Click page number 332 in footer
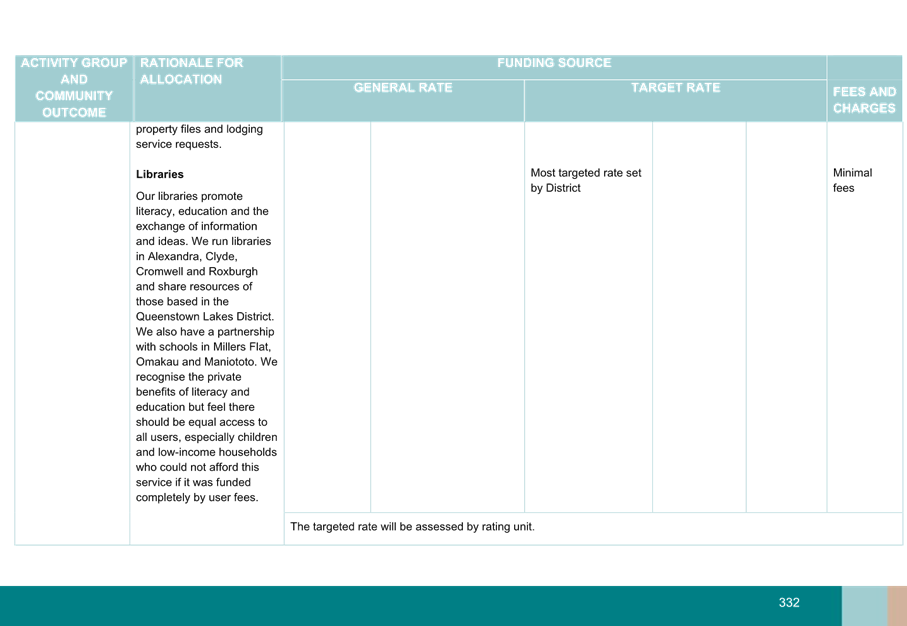Image resolution: width=907 pixels, height=626 pixels. [x=789, y=603]
